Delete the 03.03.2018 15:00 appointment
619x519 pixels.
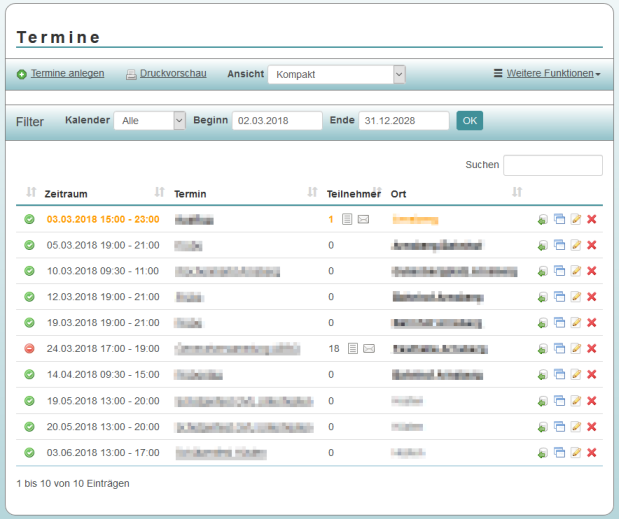tap(591, 219)
